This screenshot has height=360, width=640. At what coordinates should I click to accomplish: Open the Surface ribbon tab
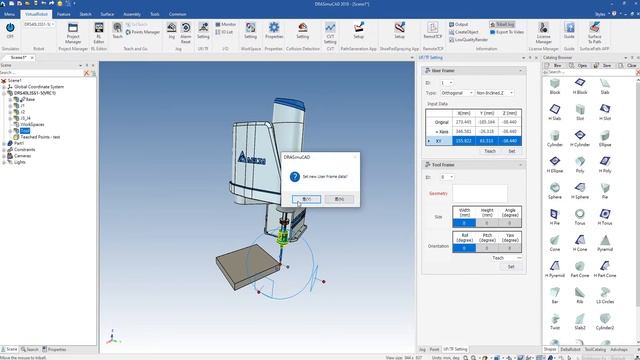(x=107, y=14)
